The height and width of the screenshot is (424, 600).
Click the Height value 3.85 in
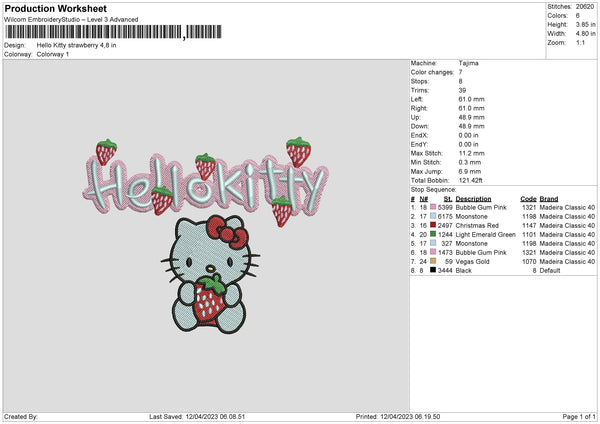pos(585,24)
